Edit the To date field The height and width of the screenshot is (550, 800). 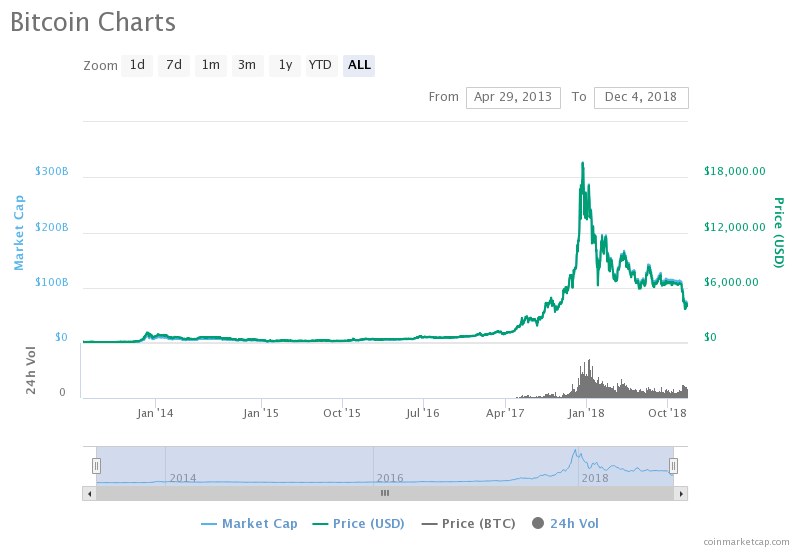(641, 97)
